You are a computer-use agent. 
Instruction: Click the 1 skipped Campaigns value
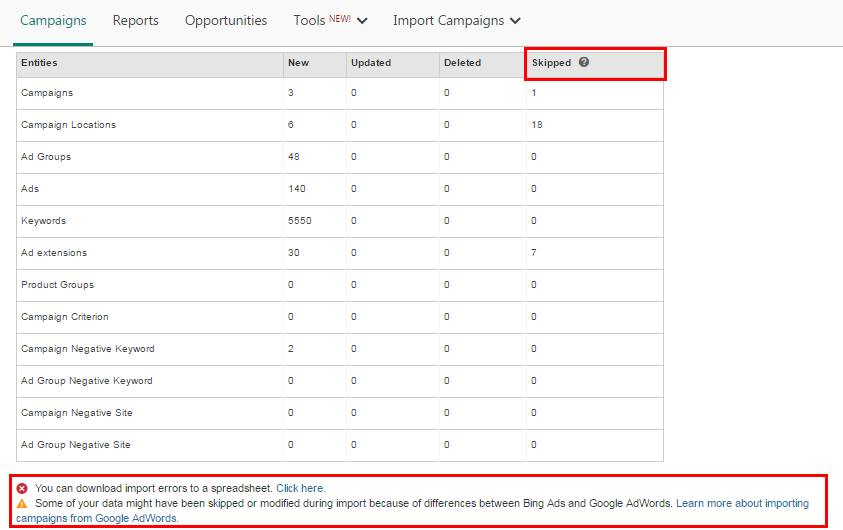point(534,93)
